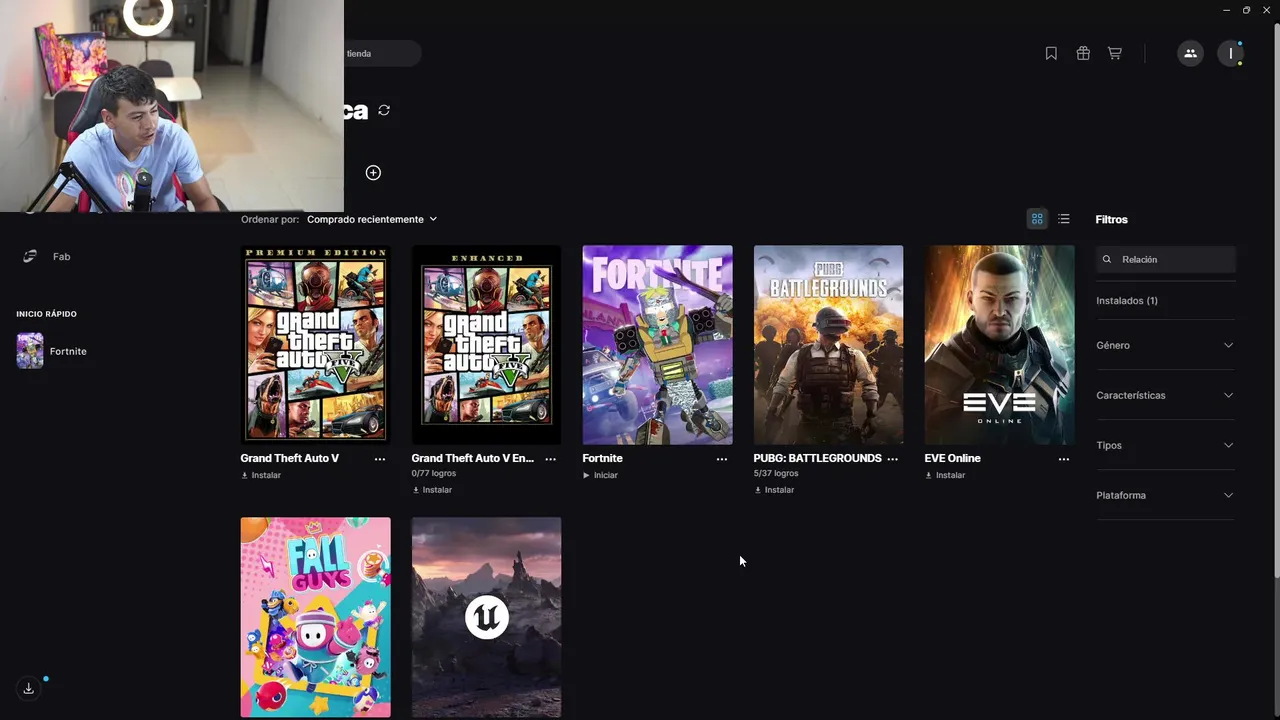Click the vertical scrollbar on the right
This screenshot has width=1280, height=720.
point(1276,300)
